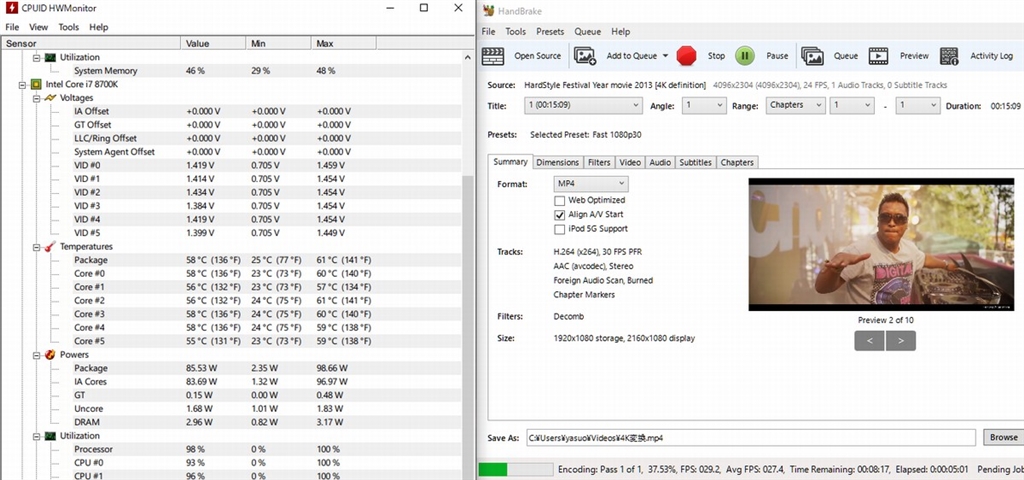Toggle the iPod 5G Support checkbox
1024x480 pixels.
[x=559, y=229]
